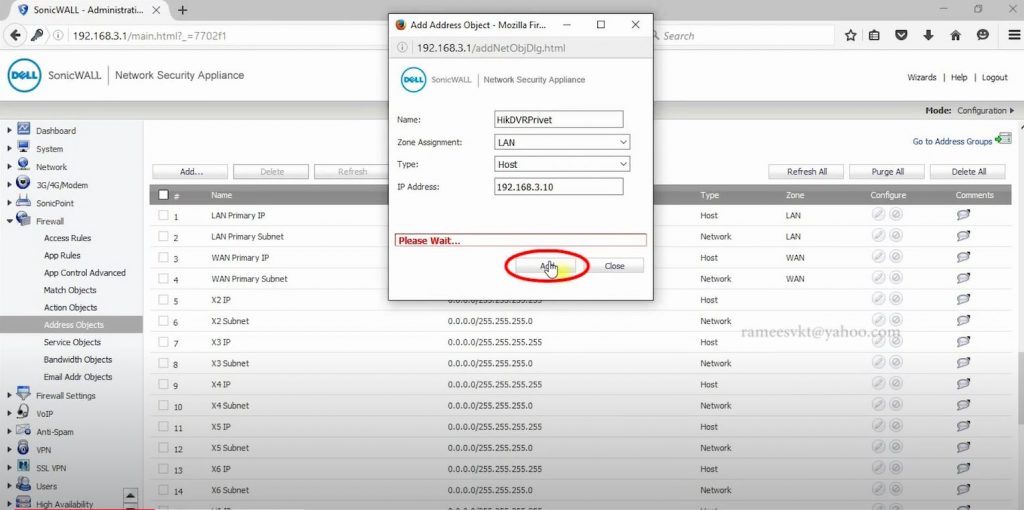Follow the Go to Address Groups link
The width and height of the screenshot is (1024, 510).
(x=952, y=141)
